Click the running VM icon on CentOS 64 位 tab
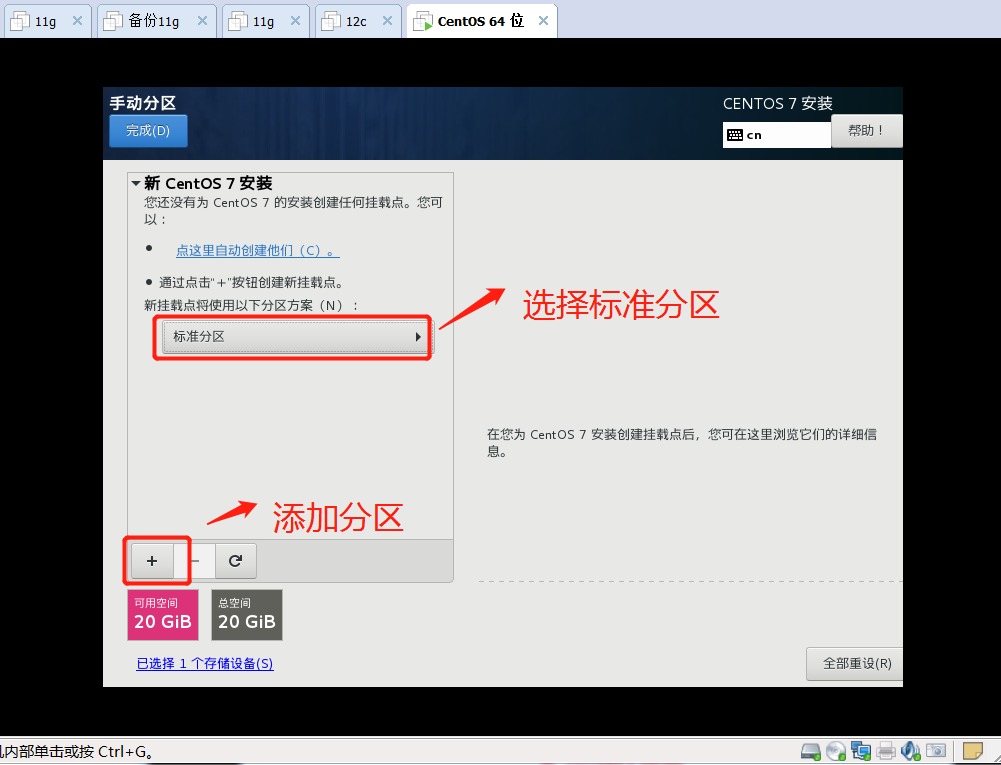This screenshot has width=1001, height=765. point(423,21)
